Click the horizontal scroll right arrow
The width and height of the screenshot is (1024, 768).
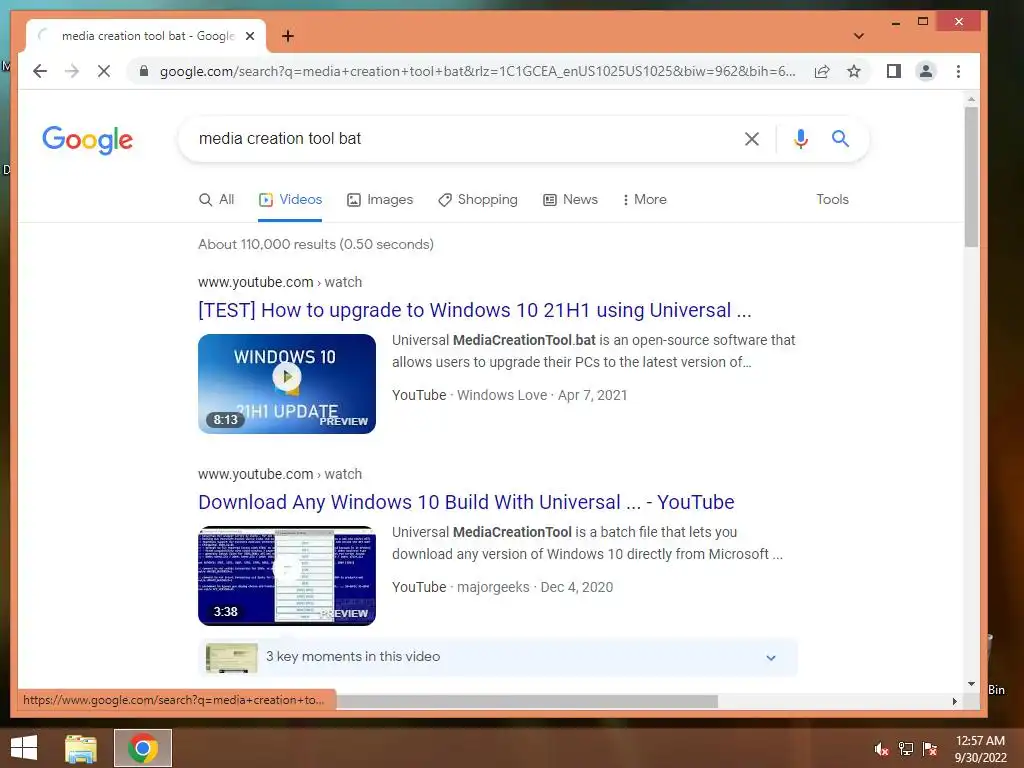click(x=954, y=701)
